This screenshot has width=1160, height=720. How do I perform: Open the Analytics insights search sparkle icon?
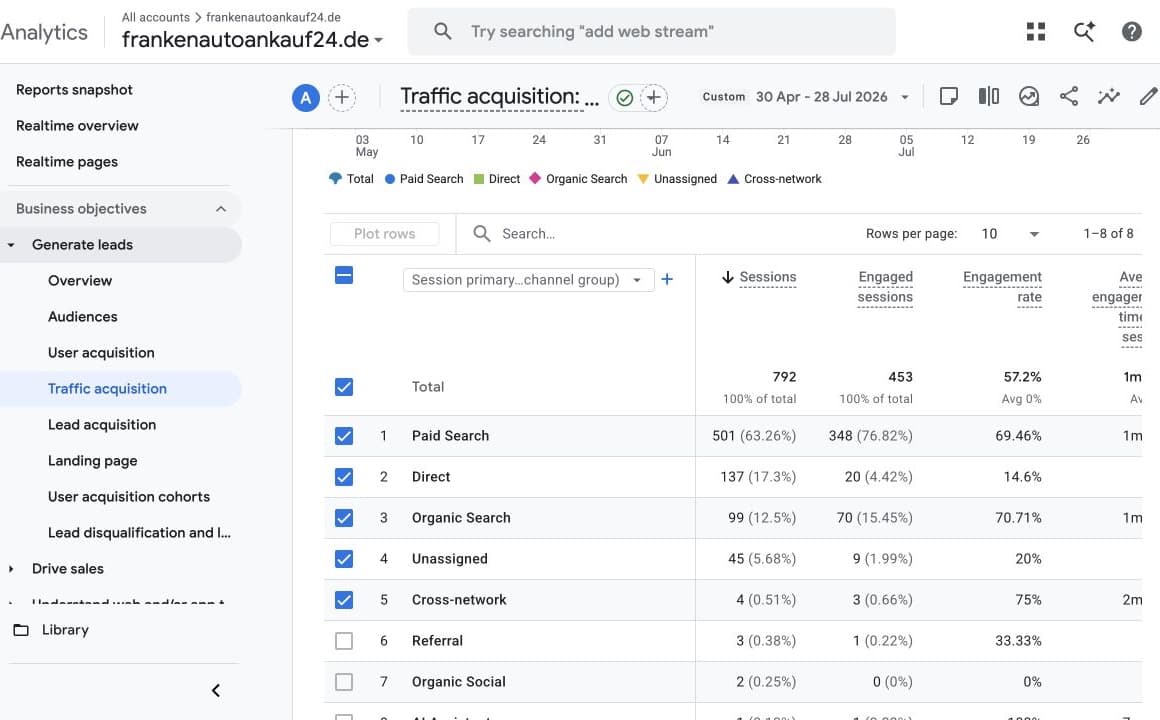point(1084,31)
